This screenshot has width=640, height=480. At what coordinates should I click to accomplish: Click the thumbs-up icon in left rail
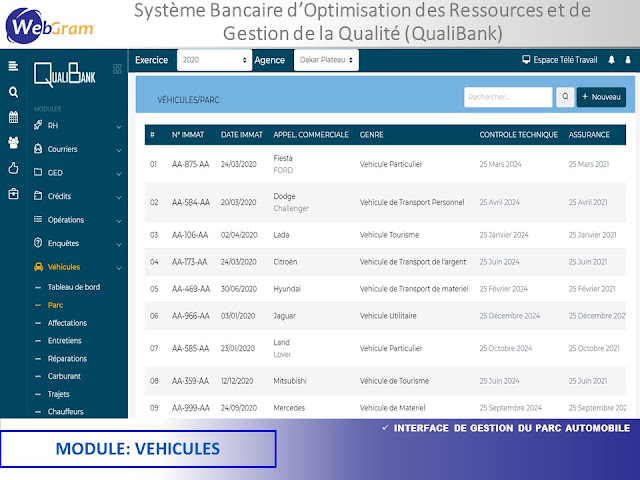[x=13, y=168]
